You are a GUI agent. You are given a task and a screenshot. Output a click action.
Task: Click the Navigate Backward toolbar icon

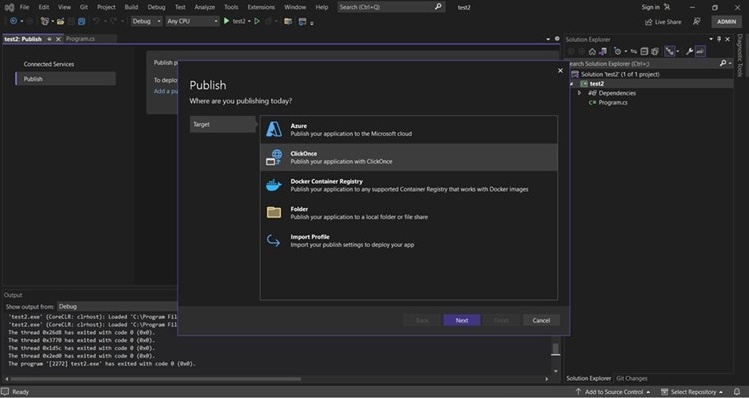[x=13, y=22]
